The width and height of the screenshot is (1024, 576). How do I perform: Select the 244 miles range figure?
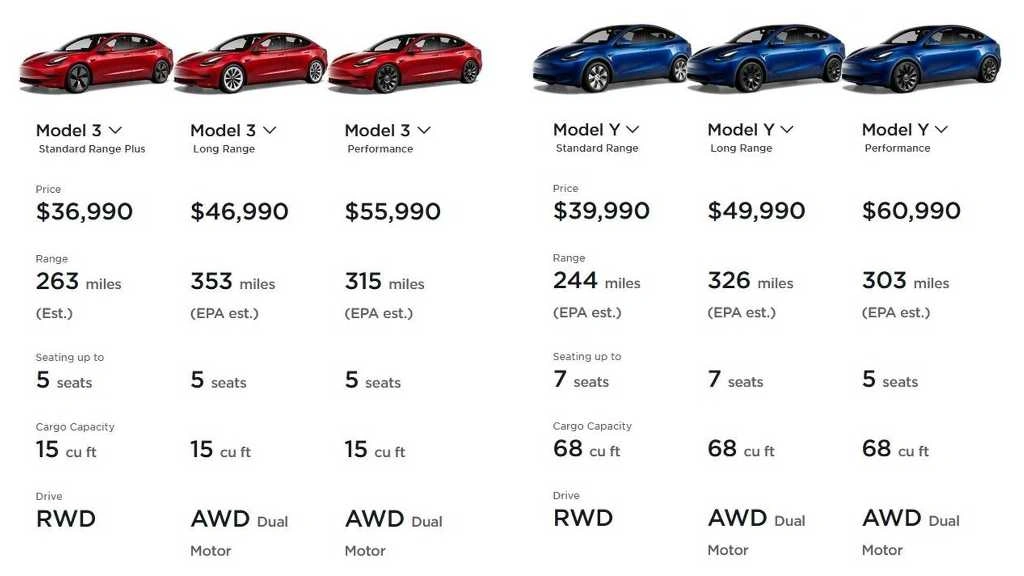[596, 282]
